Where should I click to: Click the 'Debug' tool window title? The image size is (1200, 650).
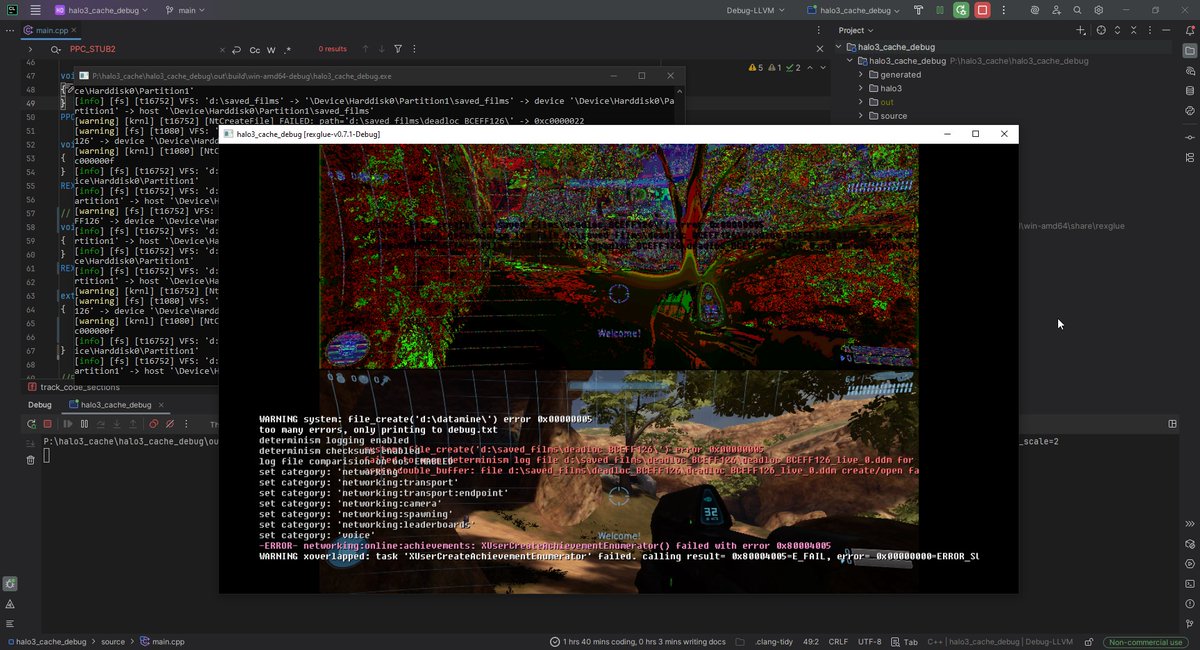(x=40, y=405)
